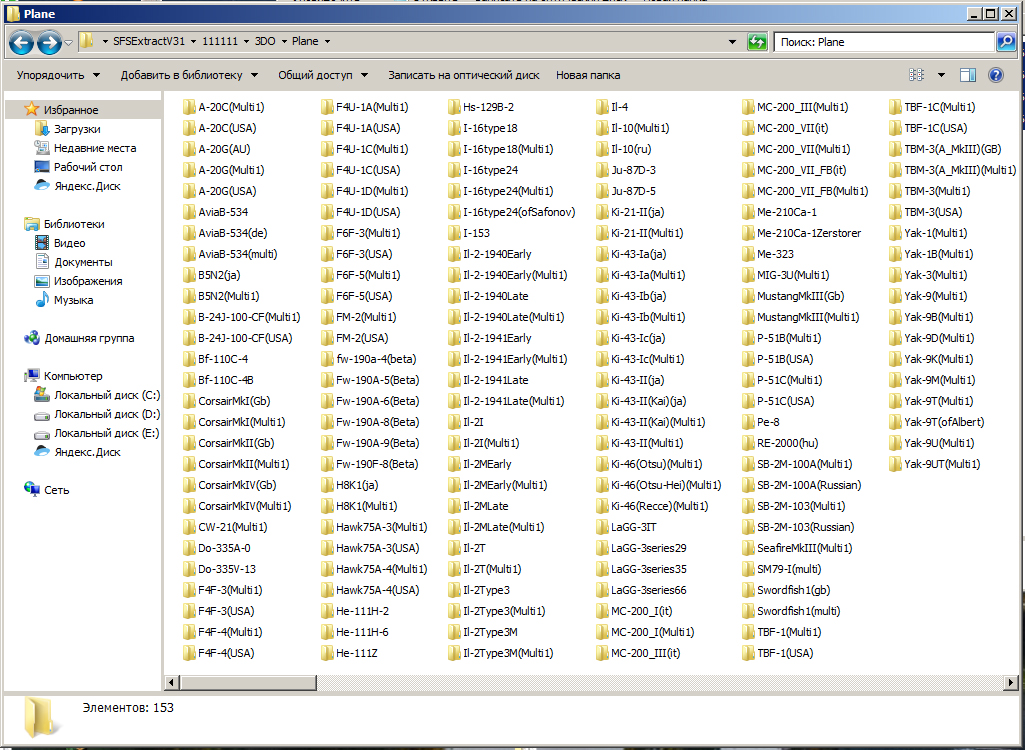Expand SFSExtractV31 breadcrumb arrow
The width and height of the screenshot is (1025, 750).
[x=193, y=41]
